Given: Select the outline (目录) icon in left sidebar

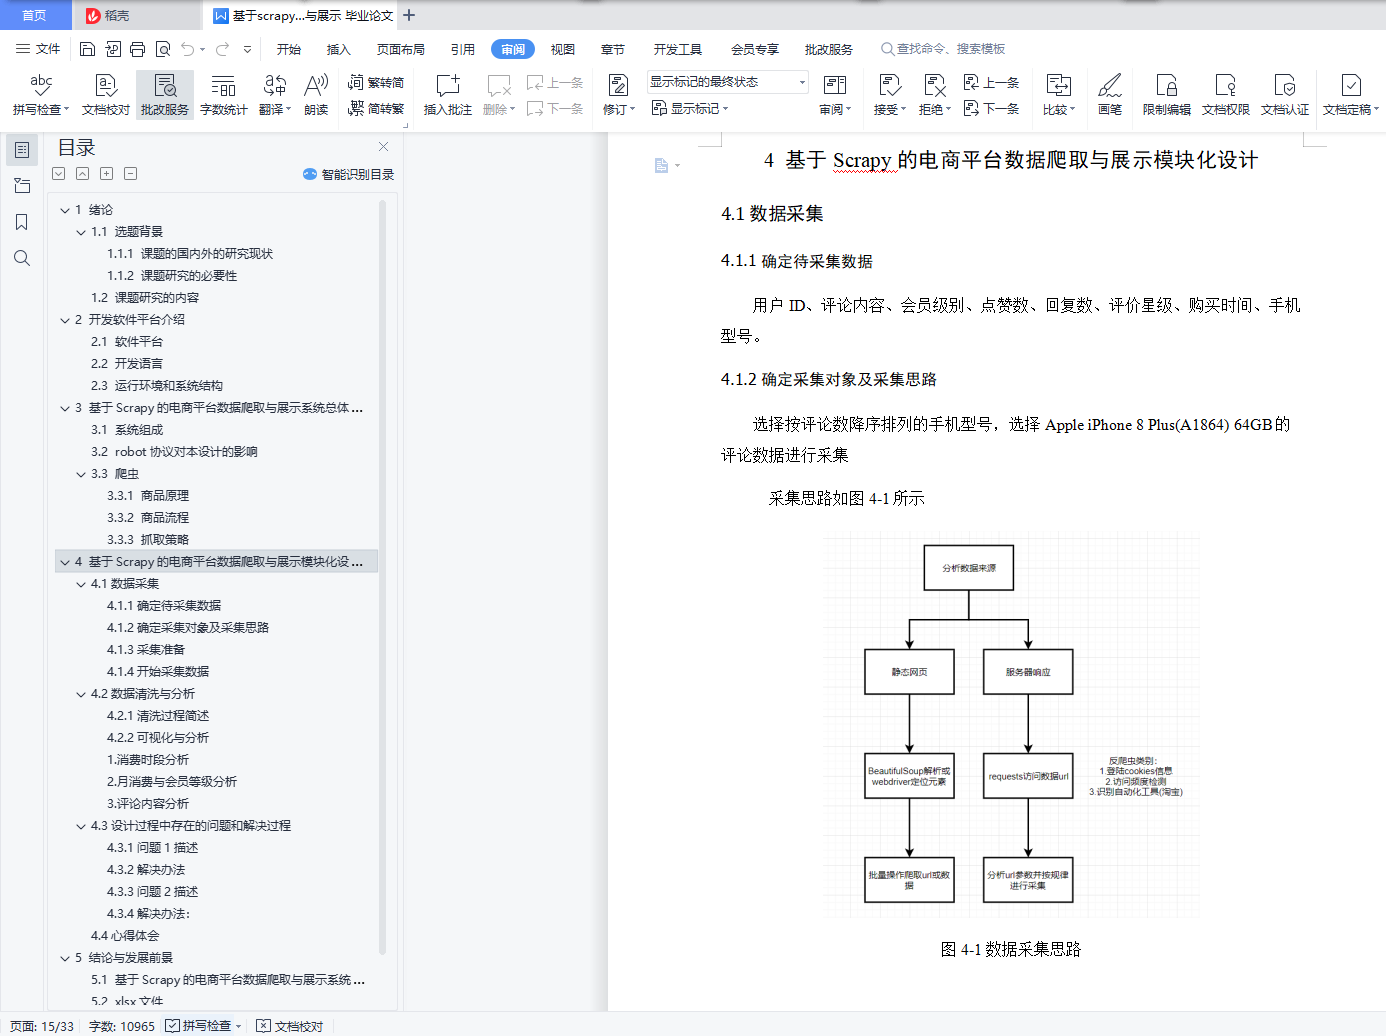Looking at the screenshot, I should [x=22, y=150].
